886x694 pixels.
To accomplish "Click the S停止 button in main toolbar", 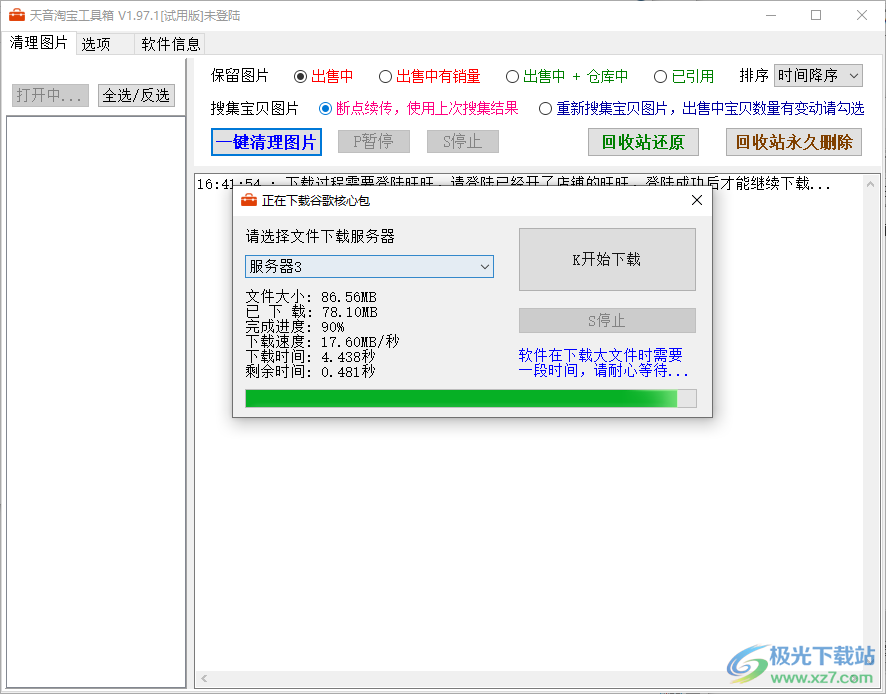I will tap(463, 141).
